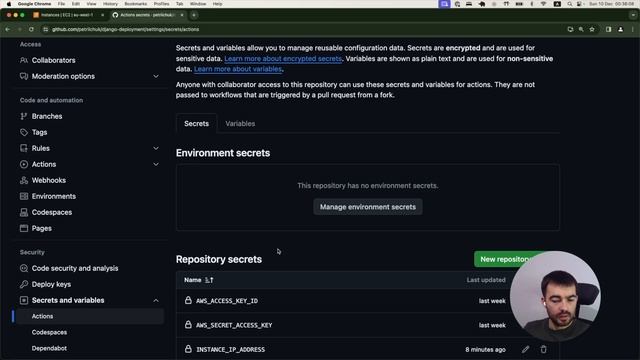The height and width of the screenshot is (360, 640).
Task: Click the github.com address bar URL
Action: 125,29
